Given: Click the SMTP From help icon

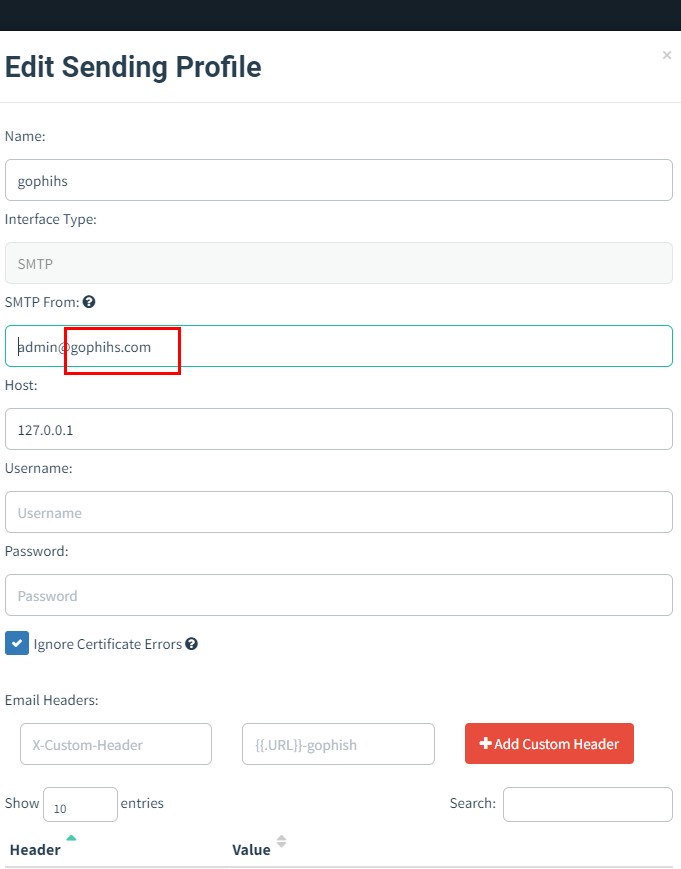Looking at the screenshot, I should pos(89,302).
